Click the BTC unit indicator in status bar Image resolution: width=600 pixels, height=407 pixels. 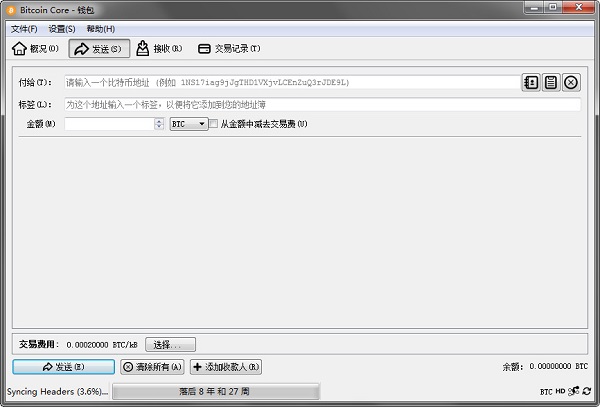pyautogui.click(x=546, y=391)
